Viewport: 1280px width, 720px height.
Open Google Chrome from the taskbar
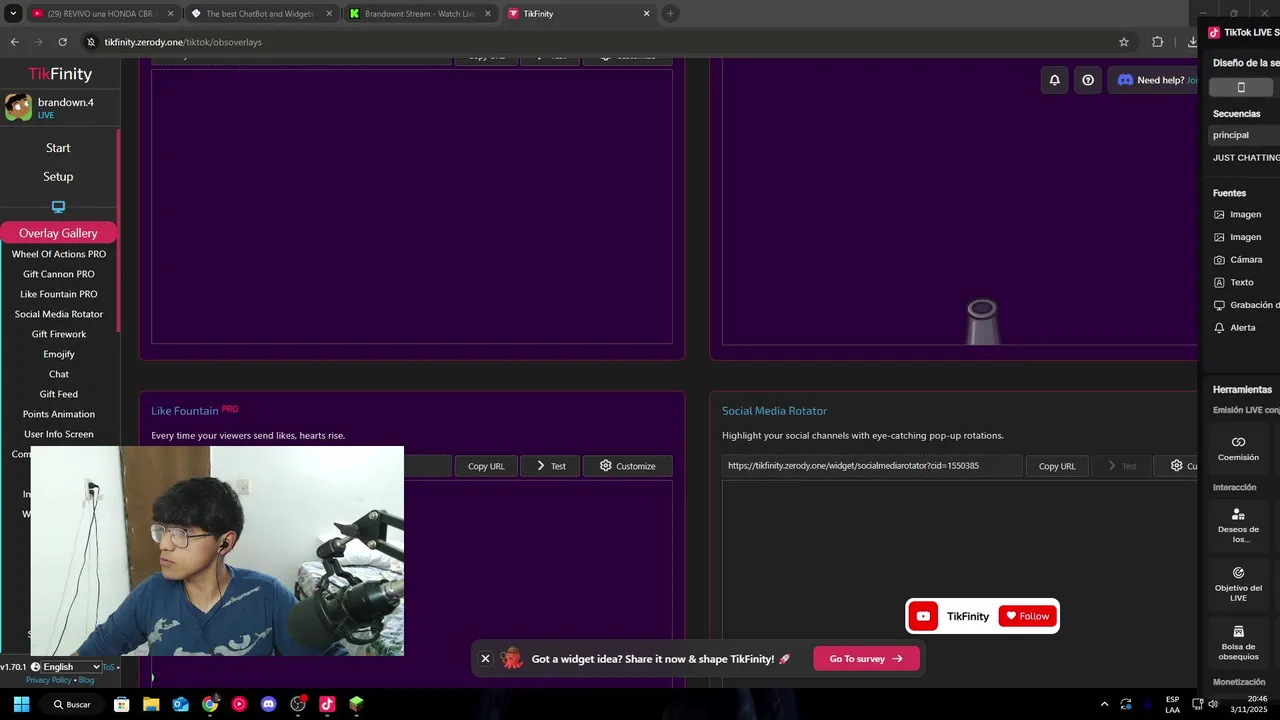pos(210,704)
